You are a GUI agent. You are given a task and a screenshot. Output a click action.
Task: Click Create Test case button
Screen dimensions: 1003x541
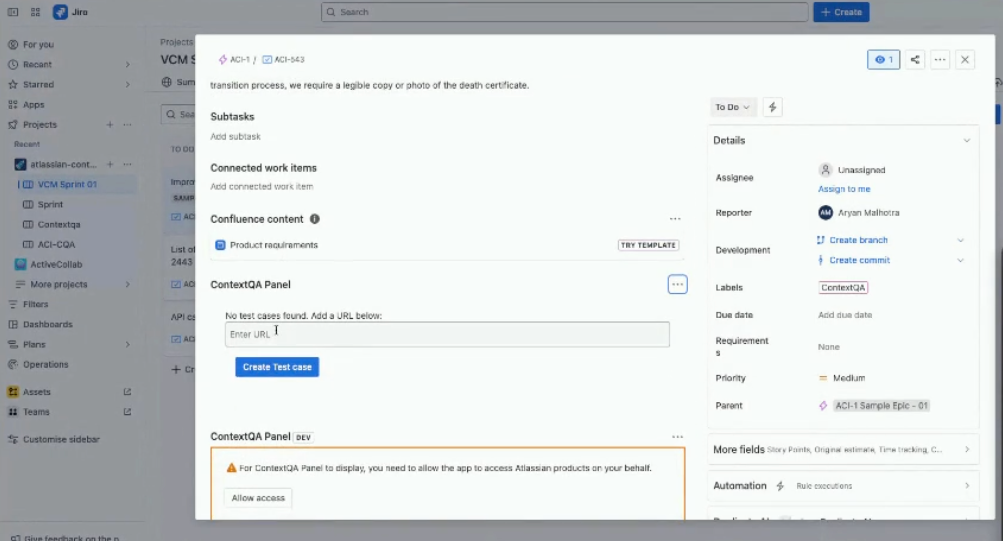277,367
